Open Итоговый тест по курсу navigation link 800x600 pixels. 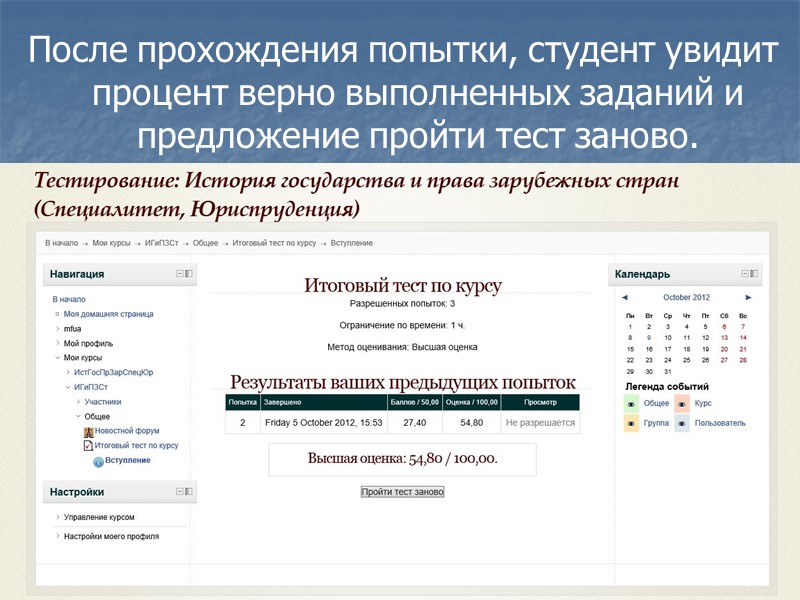tap(136, 445)
